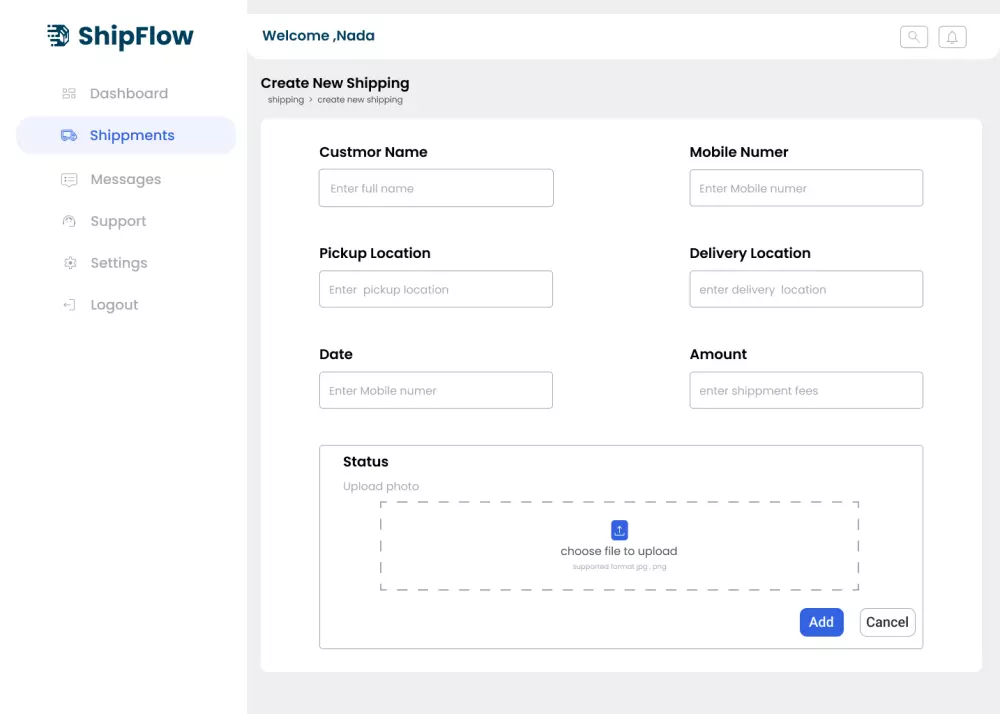Image resolution: width=1000 pixels, height=714 pixels.
Task: Click the blue upload file icon
Action: pyautogui.click(x=619, y=530)
